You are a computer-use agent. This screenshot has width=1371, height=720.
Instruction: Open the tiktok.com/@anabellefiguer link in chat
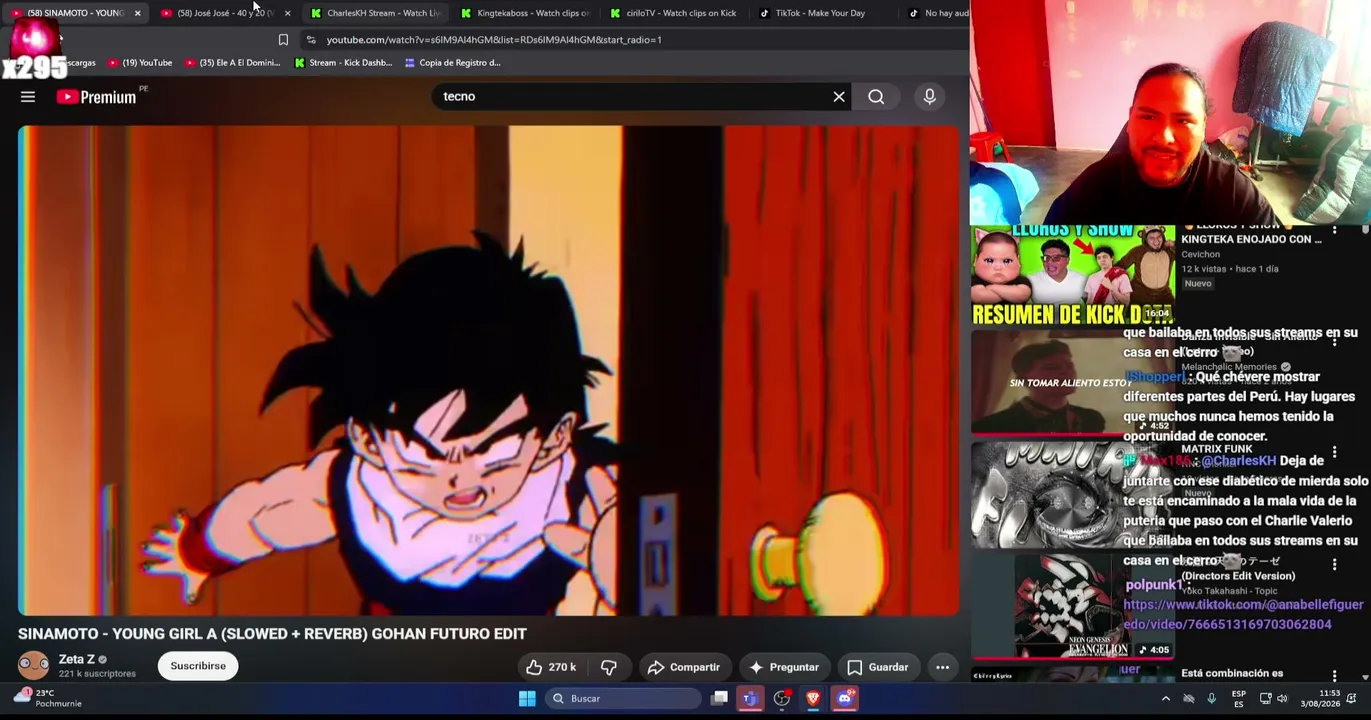pos(1242,614)
